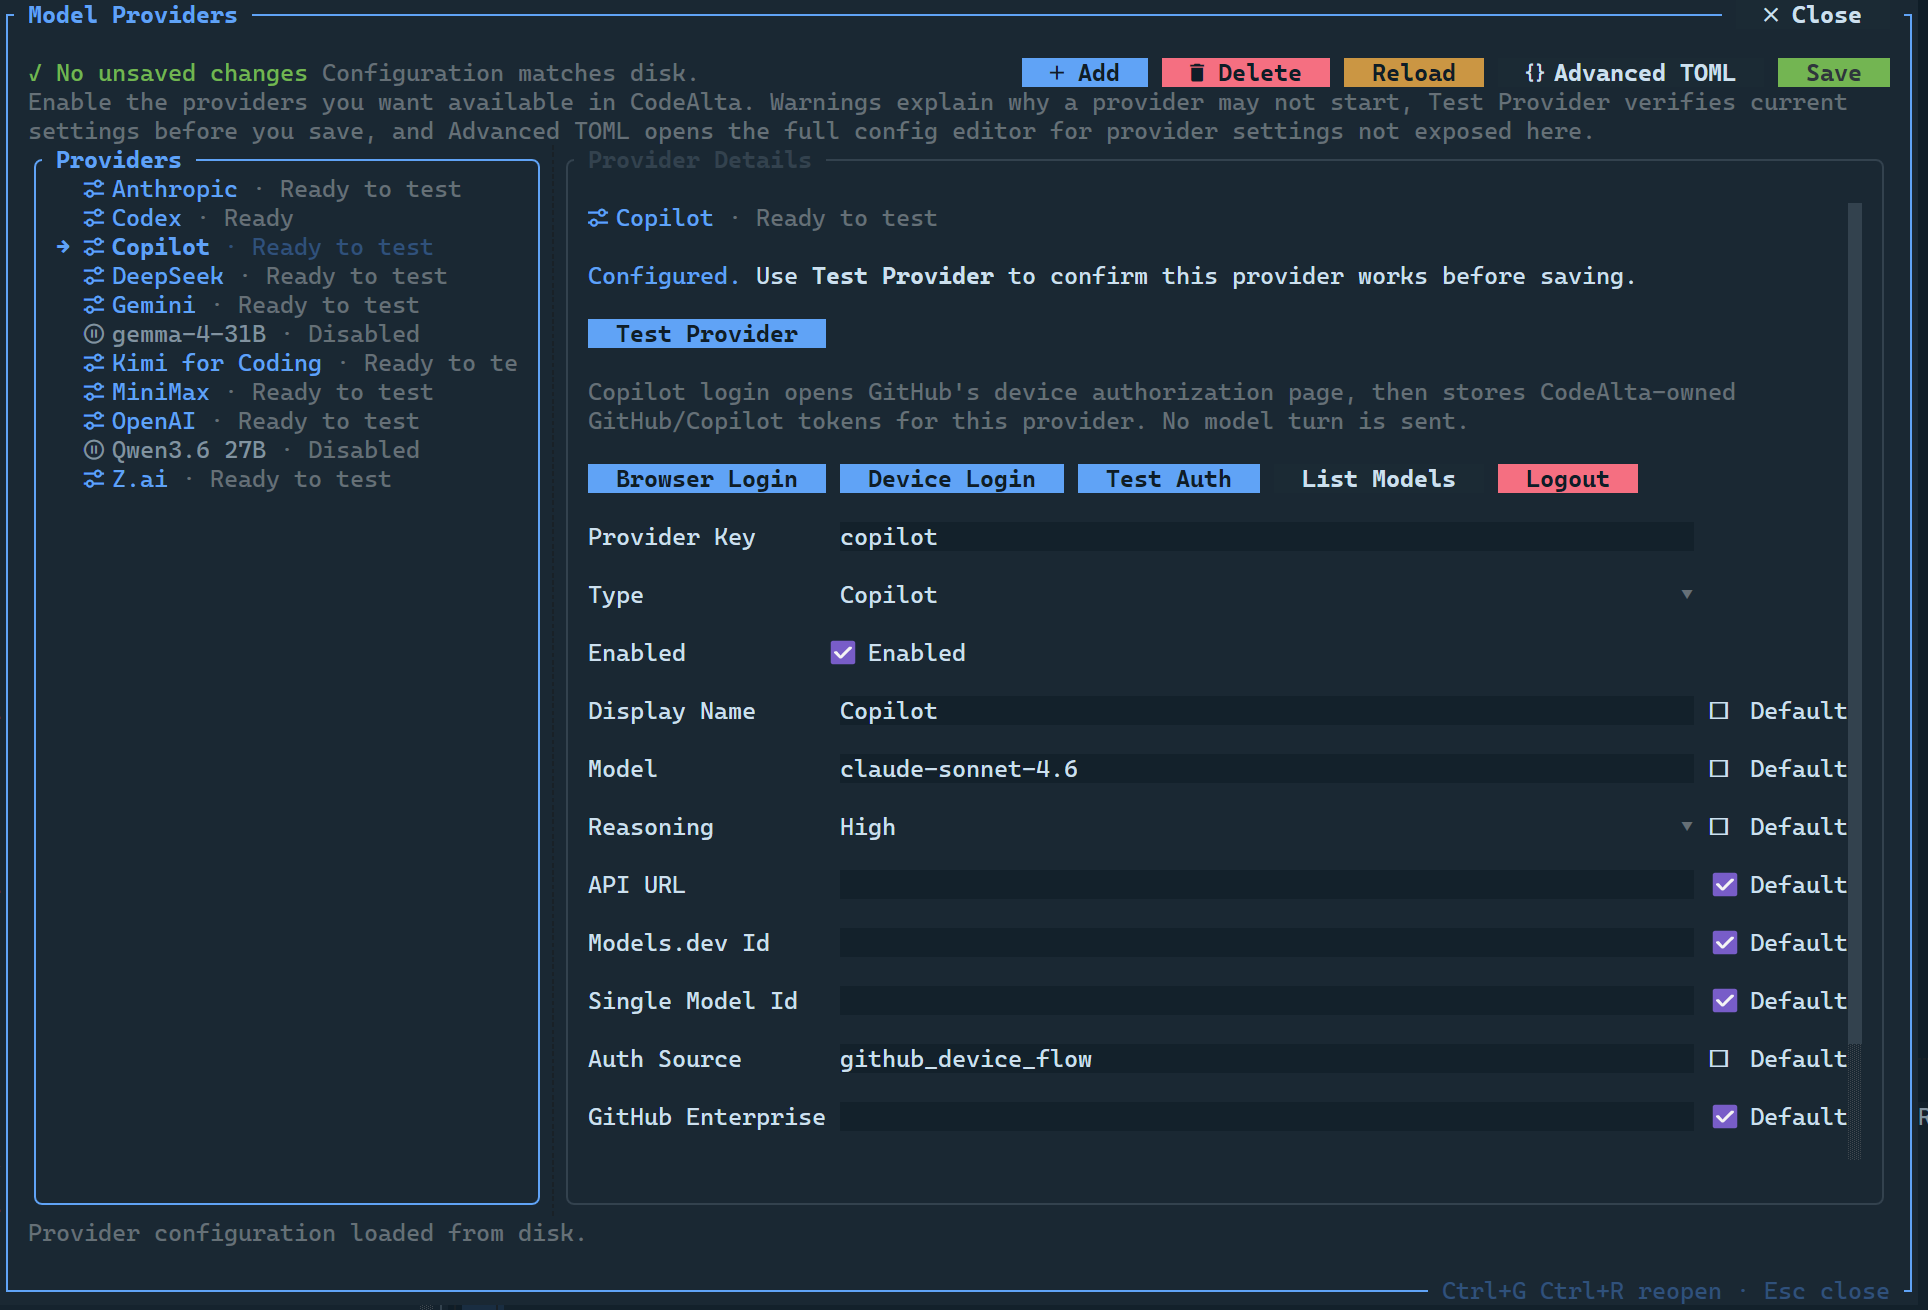Image resolution: width=1928 pixels, height=1310 pixels.
Task: Click the Kimi for Coding provider icon
Action: pyautogui.click(x=93, y=363)
